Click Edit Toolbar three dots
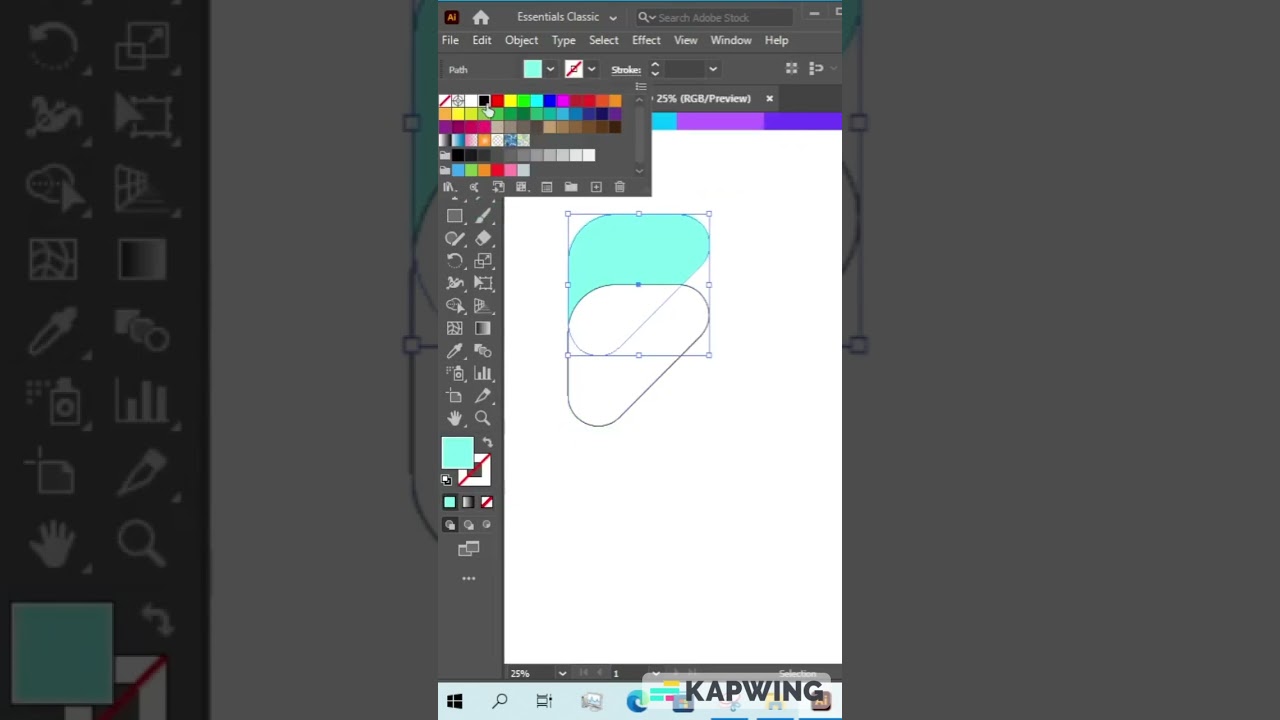 [468, 578]
